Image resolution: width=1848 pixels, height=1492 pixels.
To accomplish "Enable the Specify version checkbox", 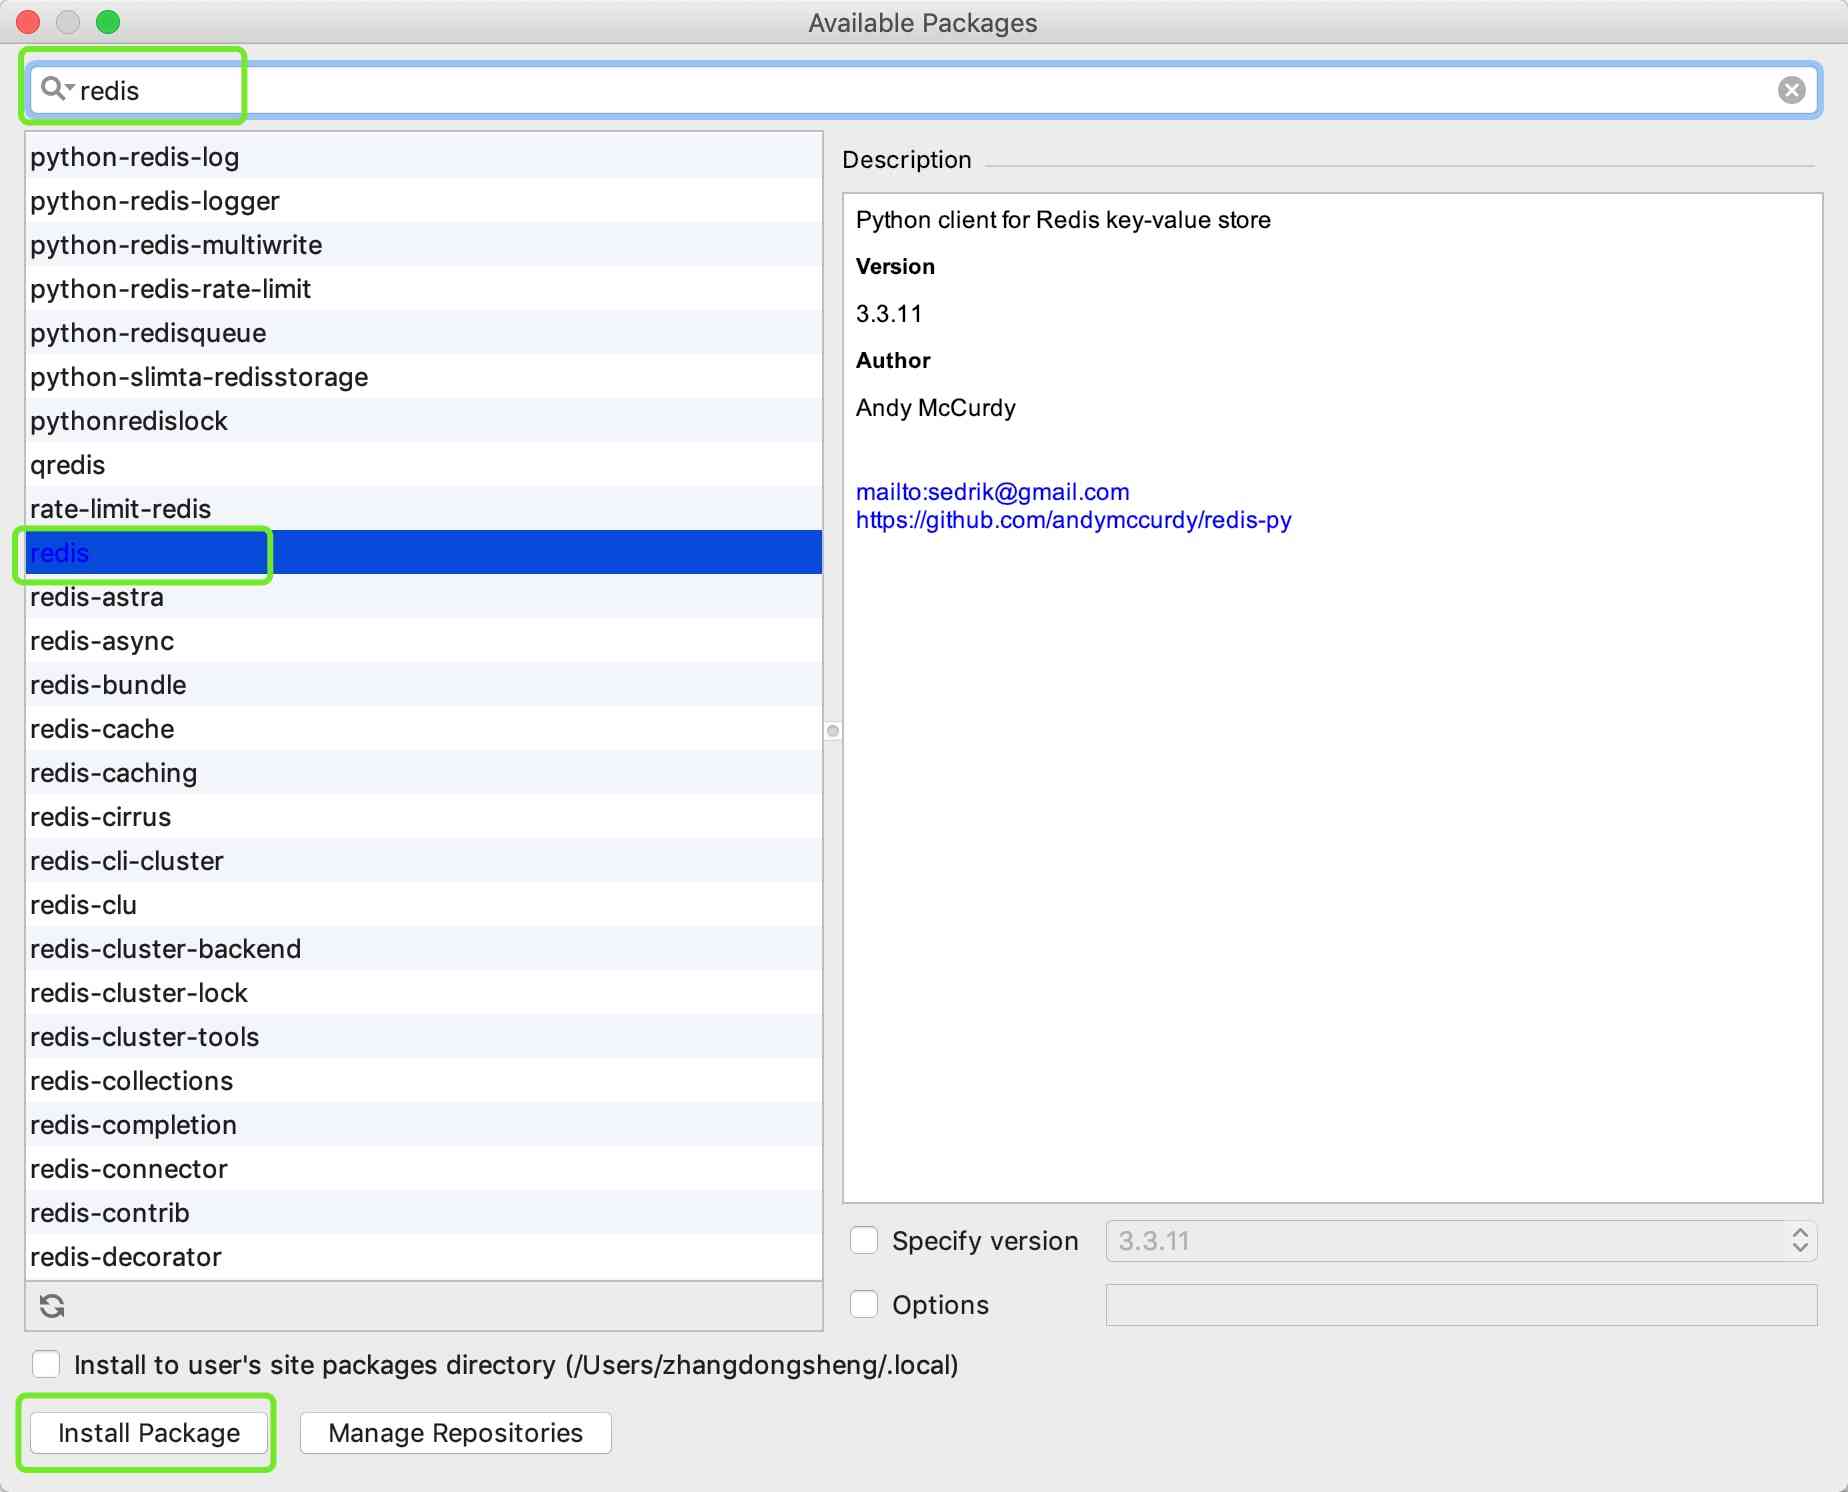I will pos(864,1240).
